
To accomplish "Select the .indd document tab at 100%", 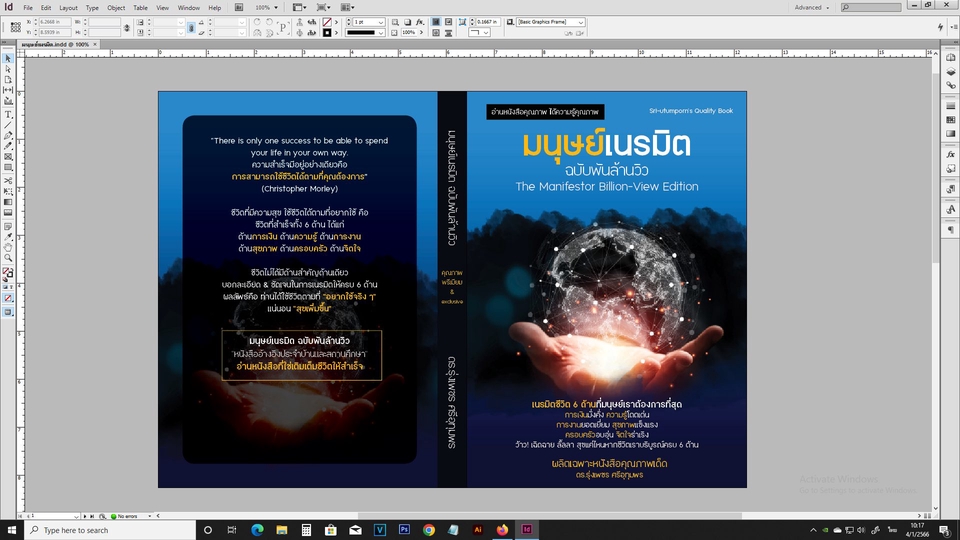I will point(56,44).
